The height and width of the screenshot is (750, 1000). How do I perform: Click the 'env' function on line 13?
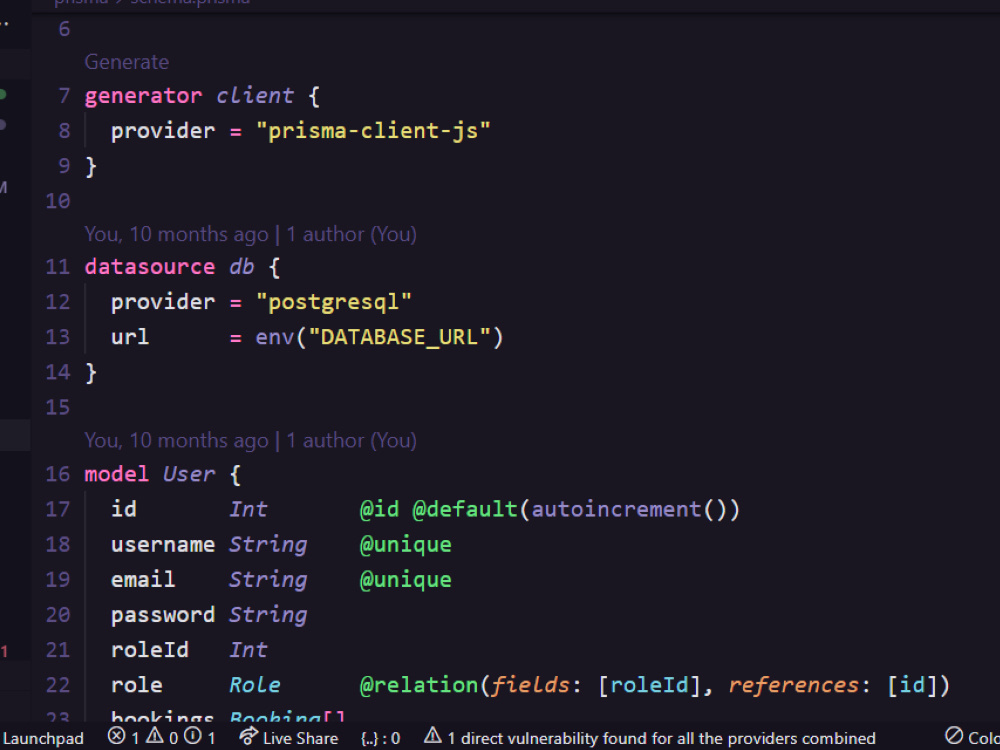pyautogui.click(x=275, y=337)
